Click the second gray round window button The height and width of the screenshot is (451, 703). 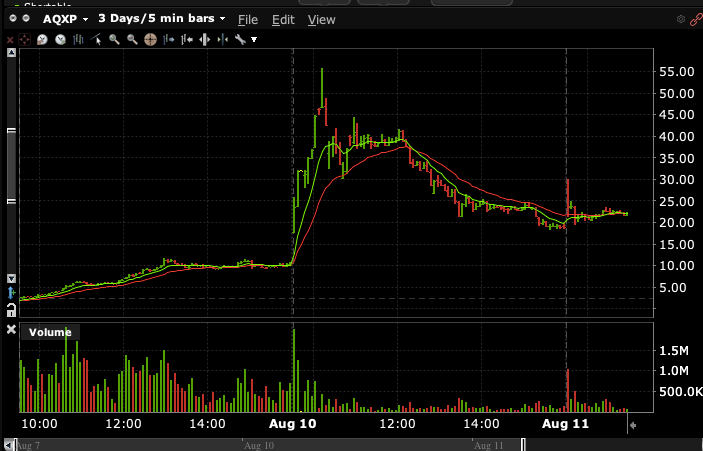[26, 18]
